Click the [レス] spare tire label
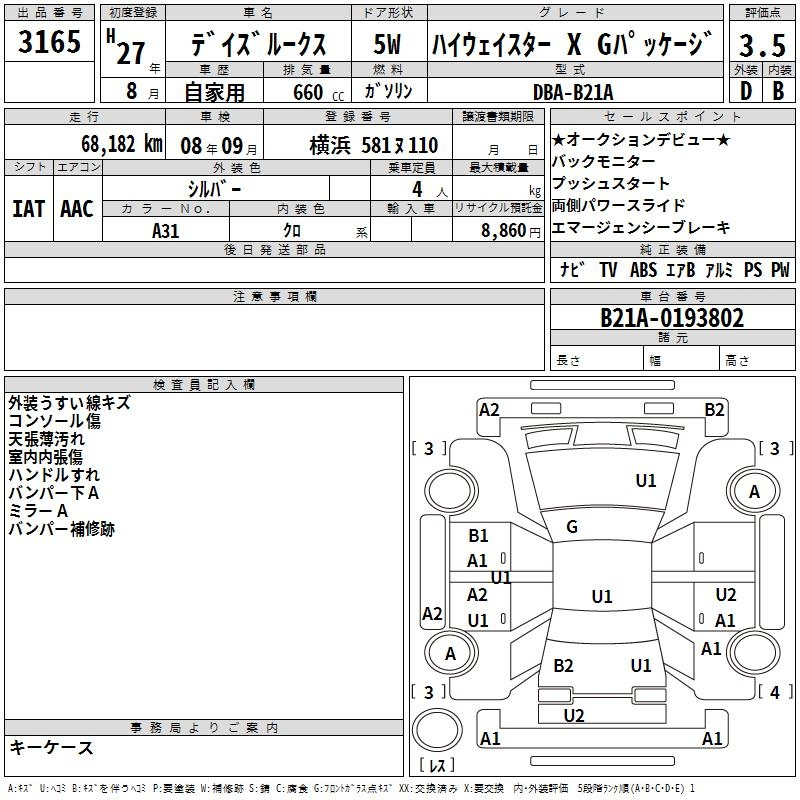 tap(437, 765)
